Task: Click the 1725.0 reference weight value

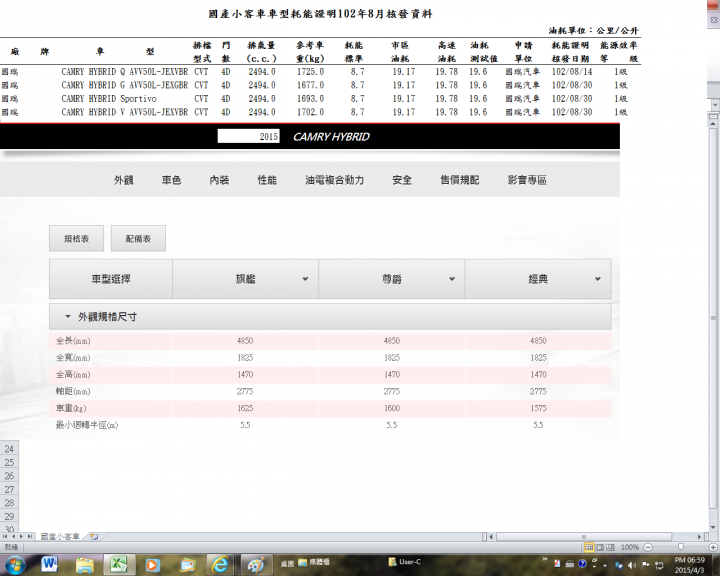Action: point(310,72)
